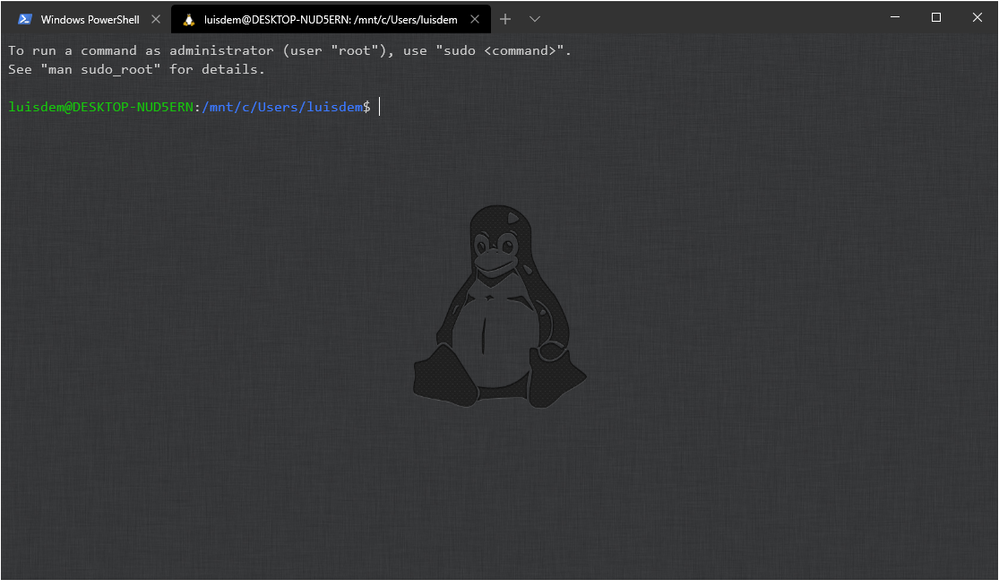Switch to the Windows PowerShell tab
The height and width of the screenshot is (581, 999).
(87, 19)
